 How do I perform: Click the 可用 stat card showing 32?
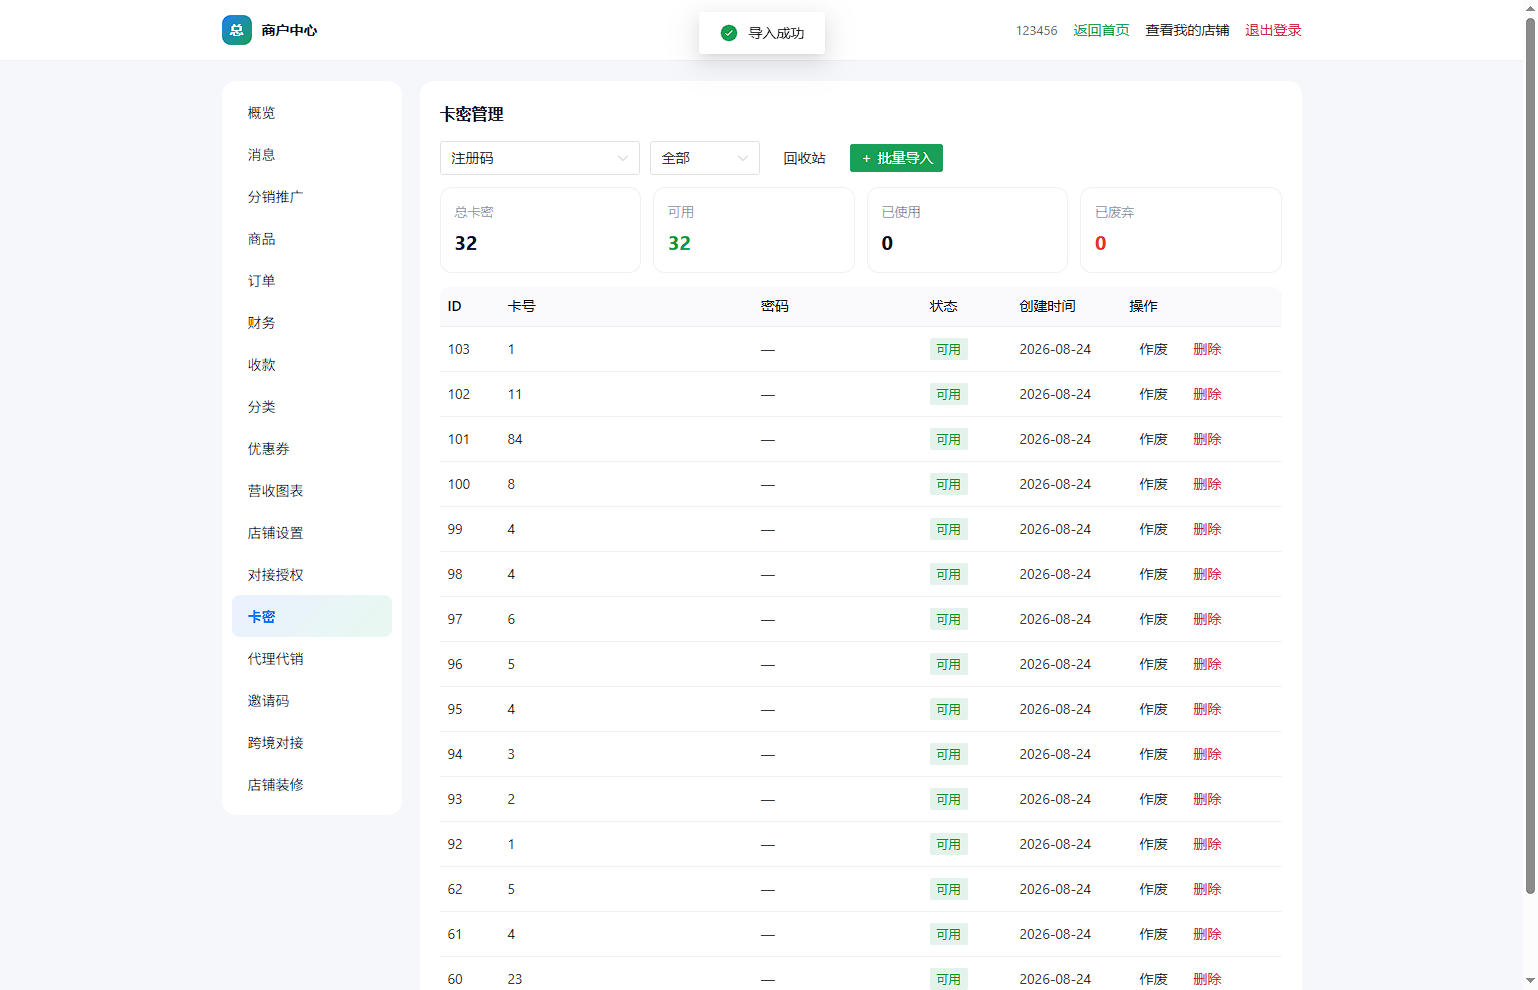tap(754, 230)
